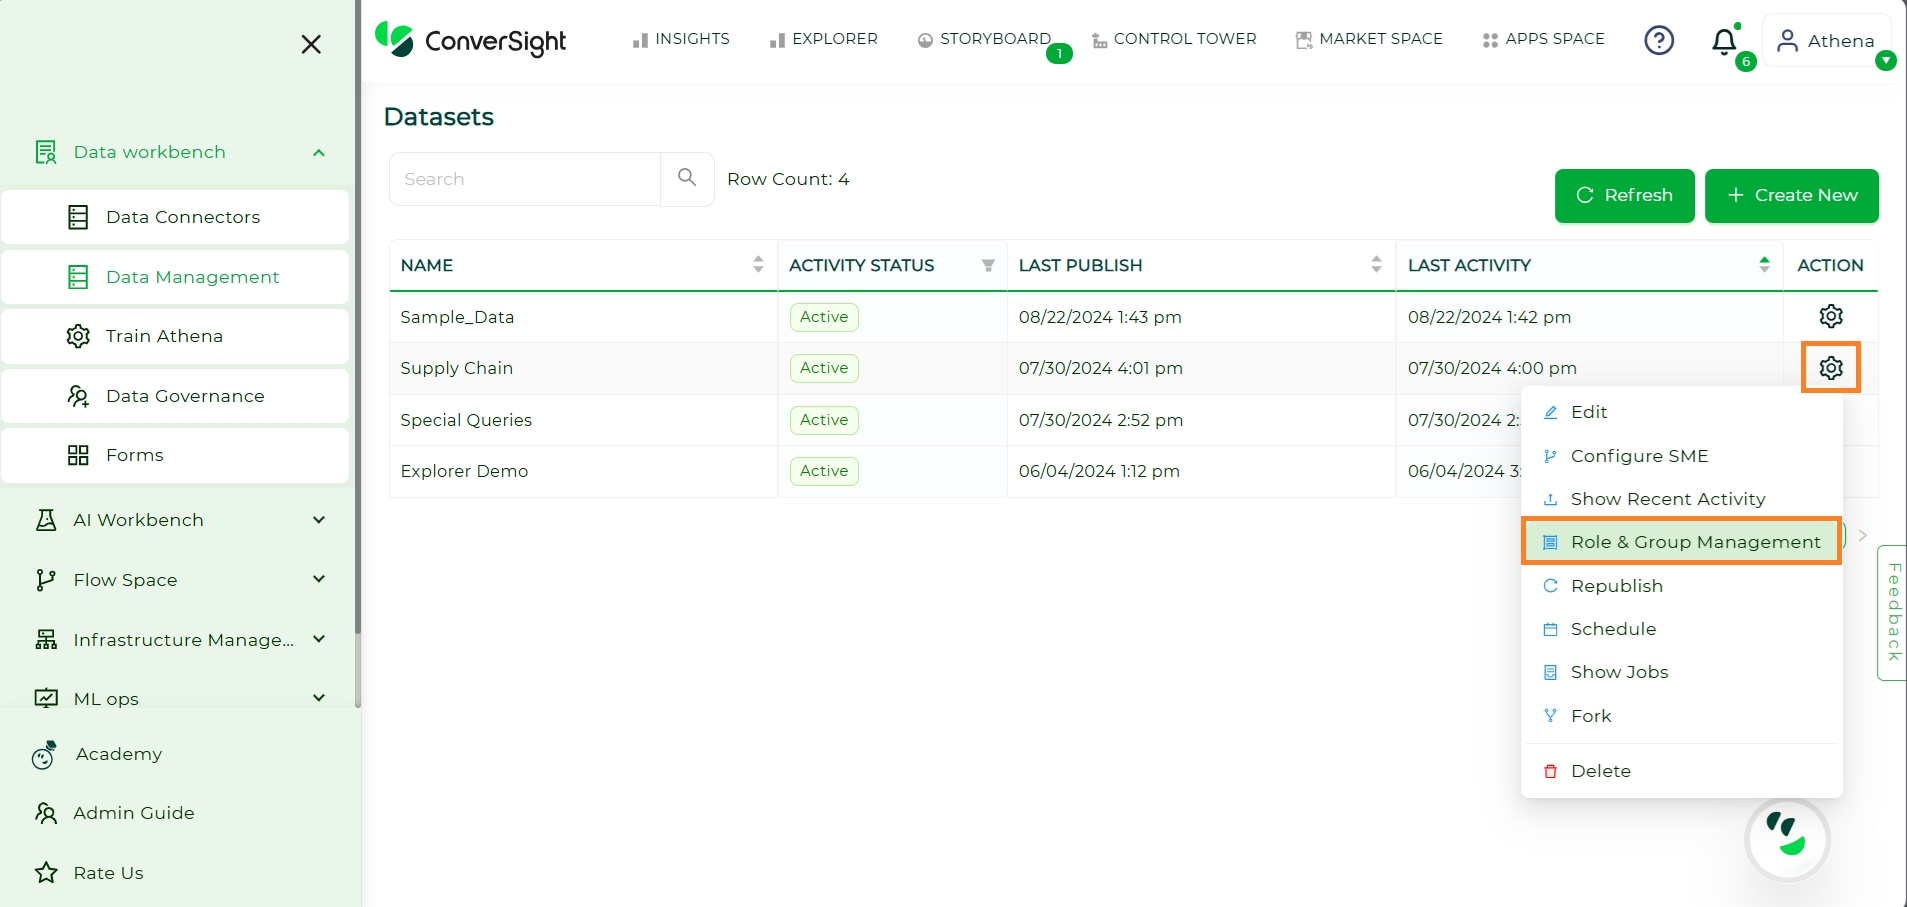
Task: Sort by the LAST ACTIVITY column arrows
Action: pos(1764,264)
